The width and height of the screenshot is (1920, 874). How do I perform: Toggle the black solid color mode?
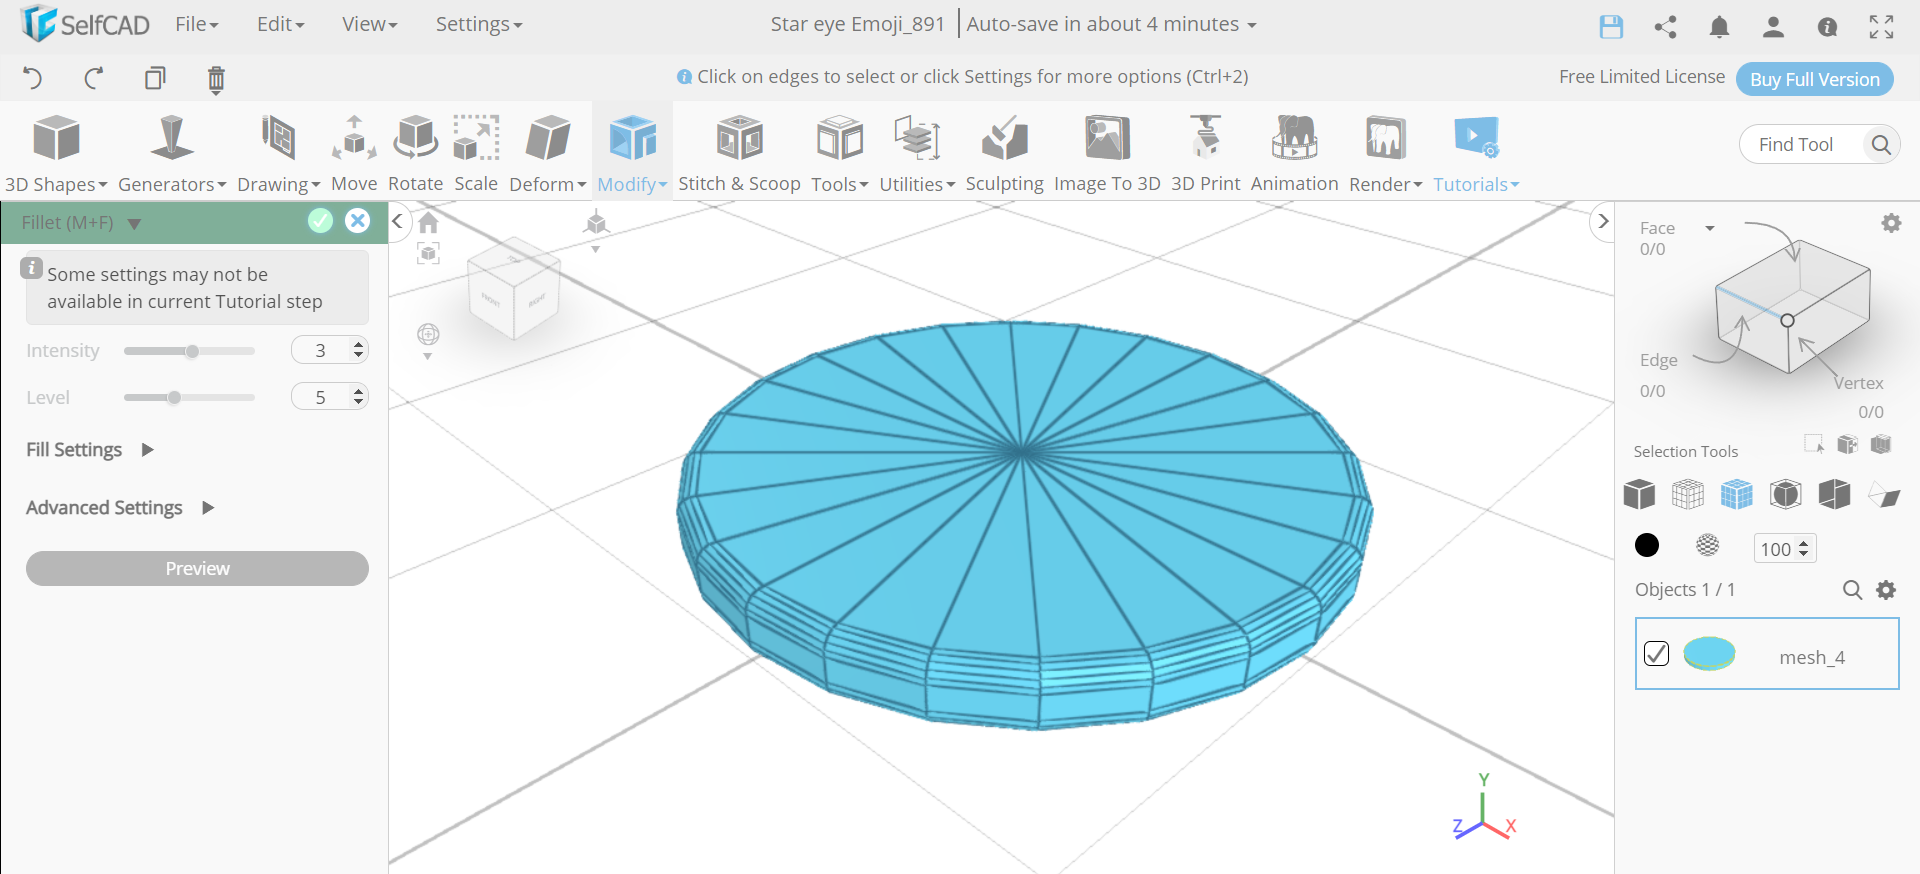tap(1646, 545)
